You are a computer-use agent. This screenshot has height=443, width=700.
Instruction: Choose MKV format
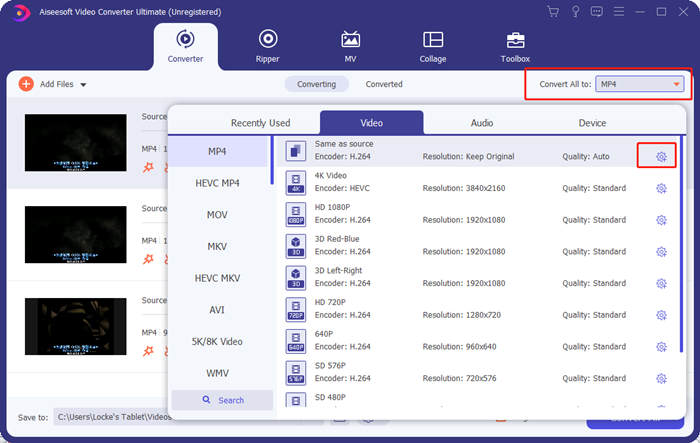(217, 247)
